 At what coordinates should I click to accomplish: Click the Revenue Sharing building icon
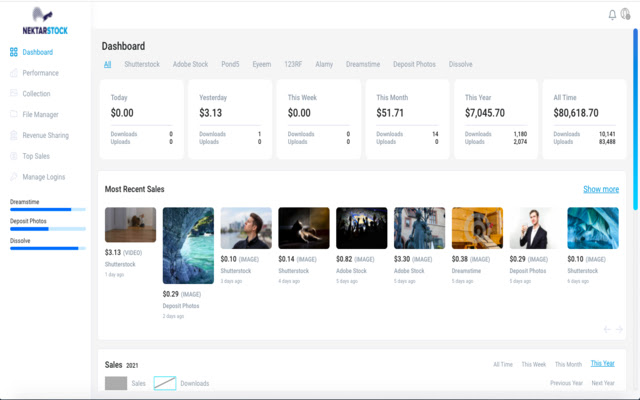pyautogui.click(x=13, y=135)
